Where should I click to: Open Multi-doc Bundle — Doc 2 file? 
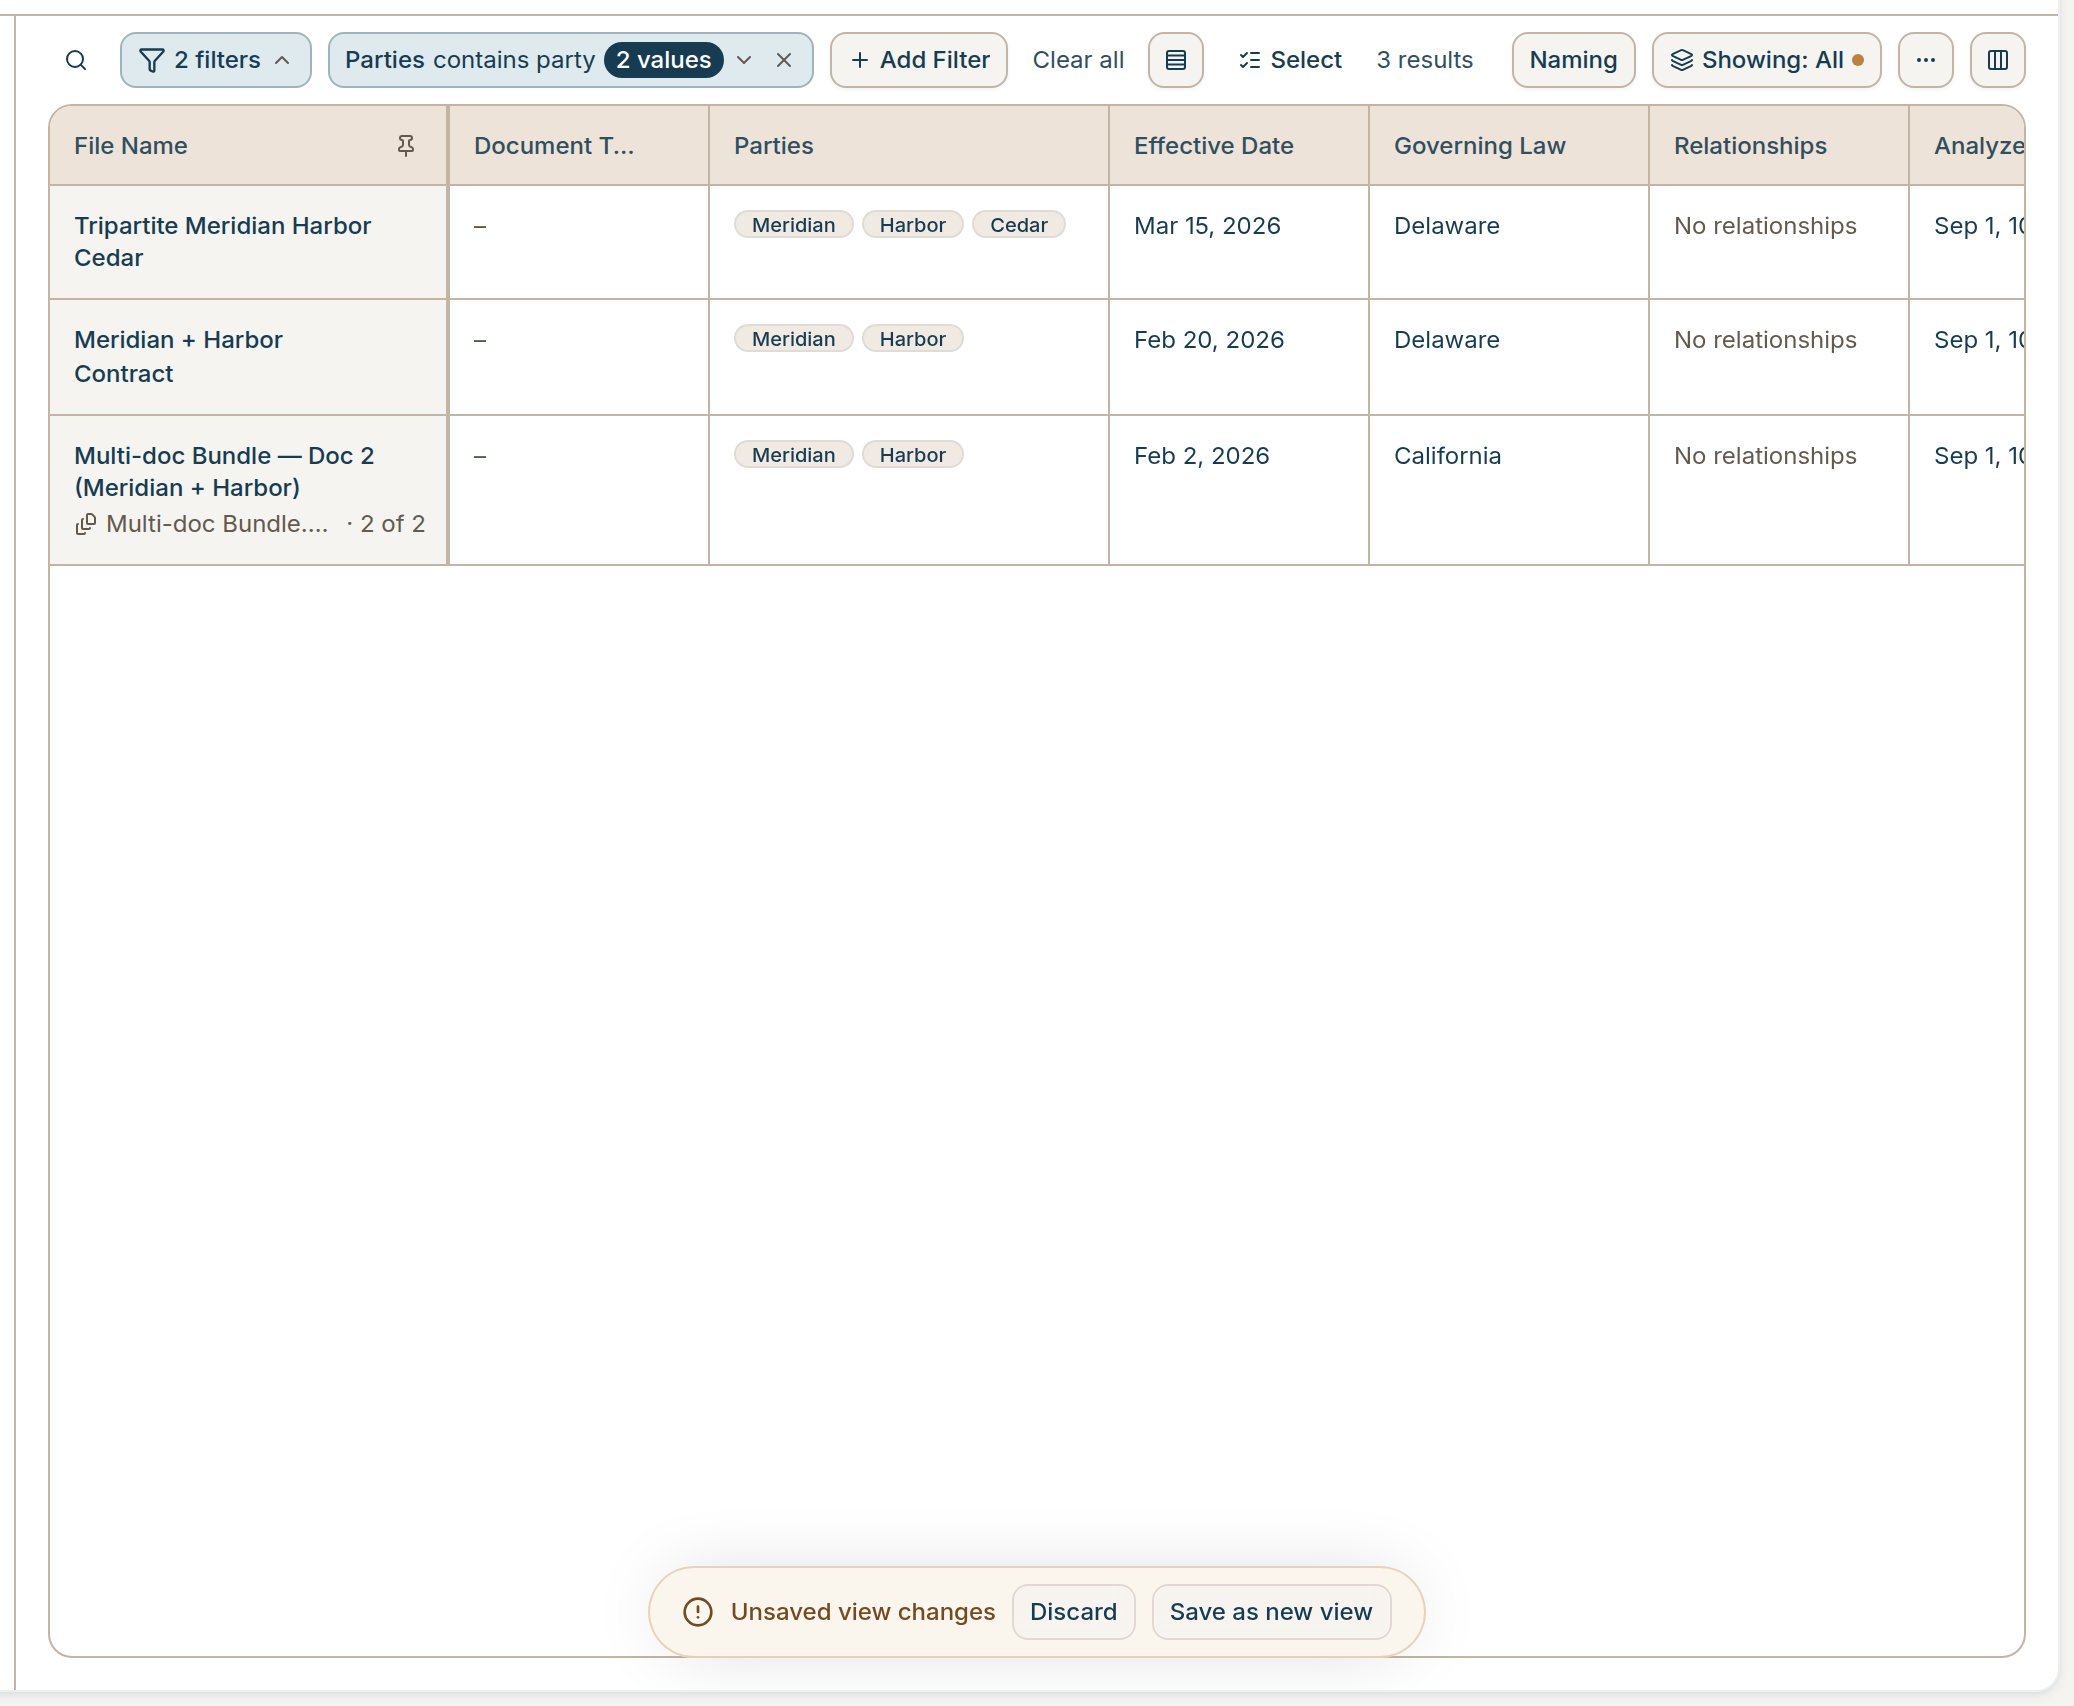[x=224, y=471]
